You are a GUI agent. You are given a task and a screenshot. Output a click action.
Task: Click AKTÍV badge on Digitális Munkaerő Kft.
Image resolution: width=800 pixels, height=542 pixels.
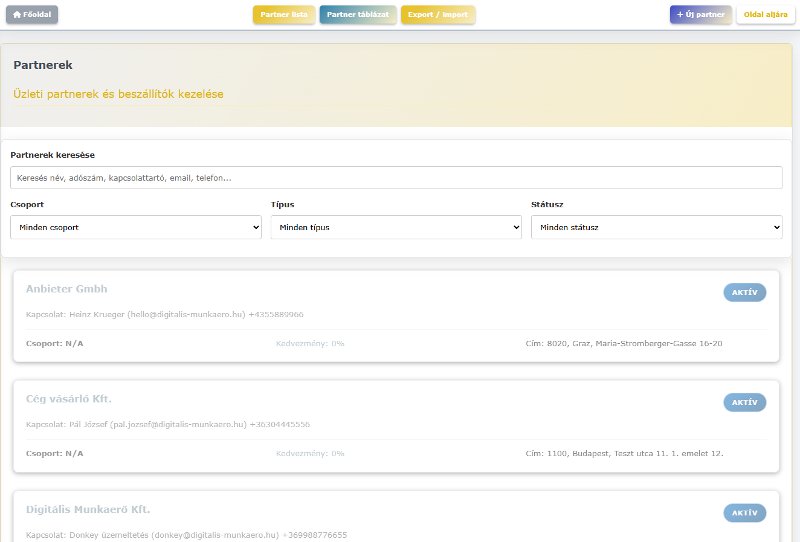[x=744, y=512]
